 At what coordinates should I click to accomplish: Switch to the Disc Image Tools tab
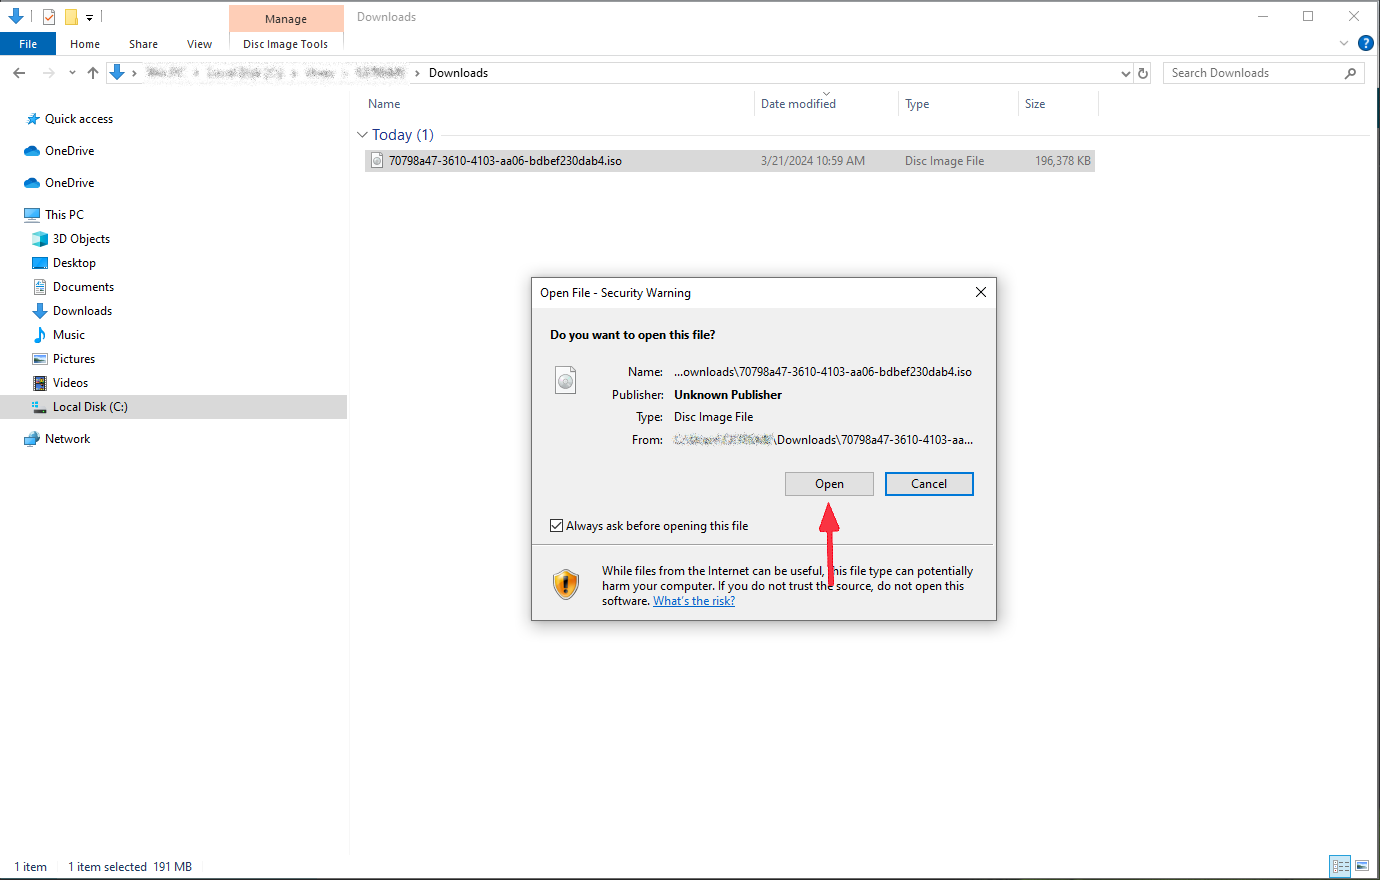pos(285,44)
